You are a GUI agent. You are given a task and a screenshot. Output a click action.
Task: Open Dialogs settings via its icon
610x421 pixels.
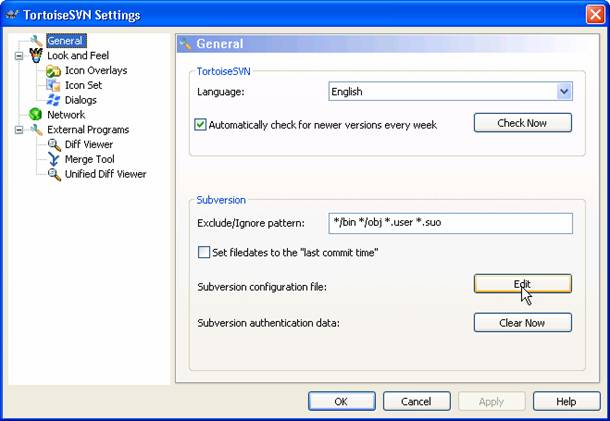[x=53, y=100]
